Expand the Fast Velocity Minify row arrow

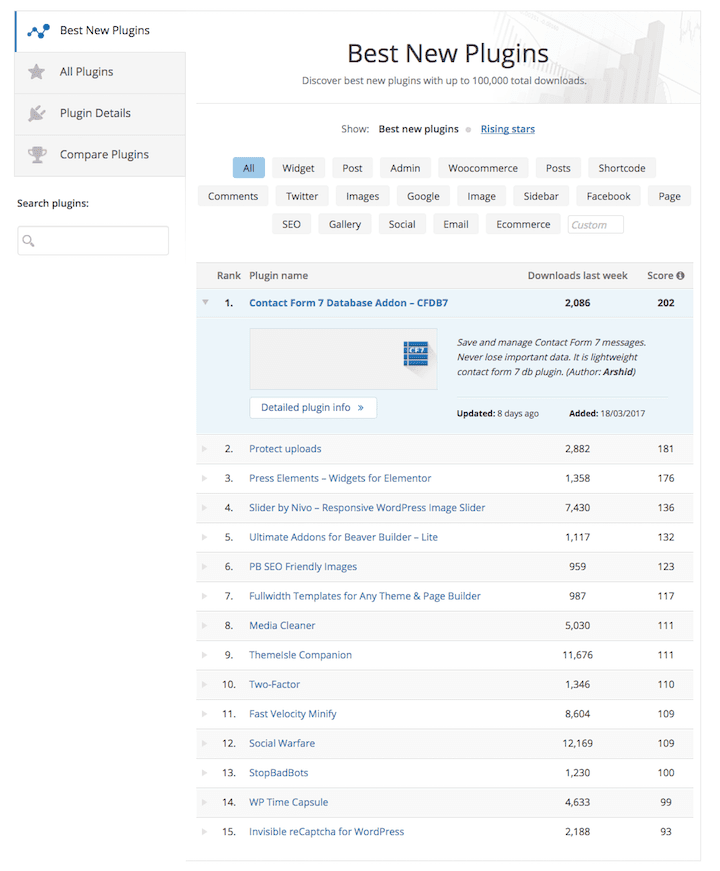pyautogui.click(x=204, y=714)
